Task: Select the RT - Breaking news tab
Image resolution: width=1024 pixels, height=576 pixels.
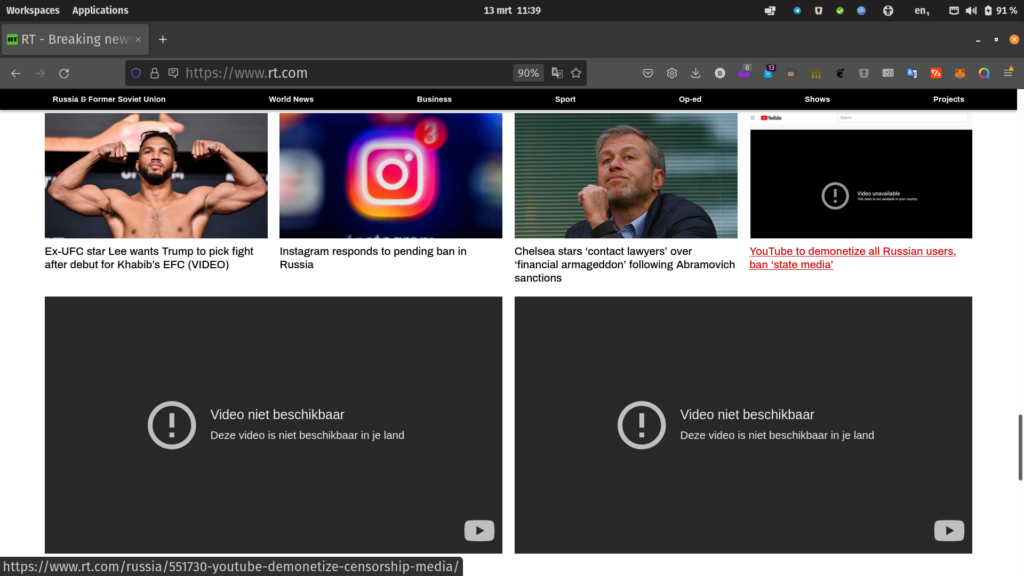Action: [75, 39]
